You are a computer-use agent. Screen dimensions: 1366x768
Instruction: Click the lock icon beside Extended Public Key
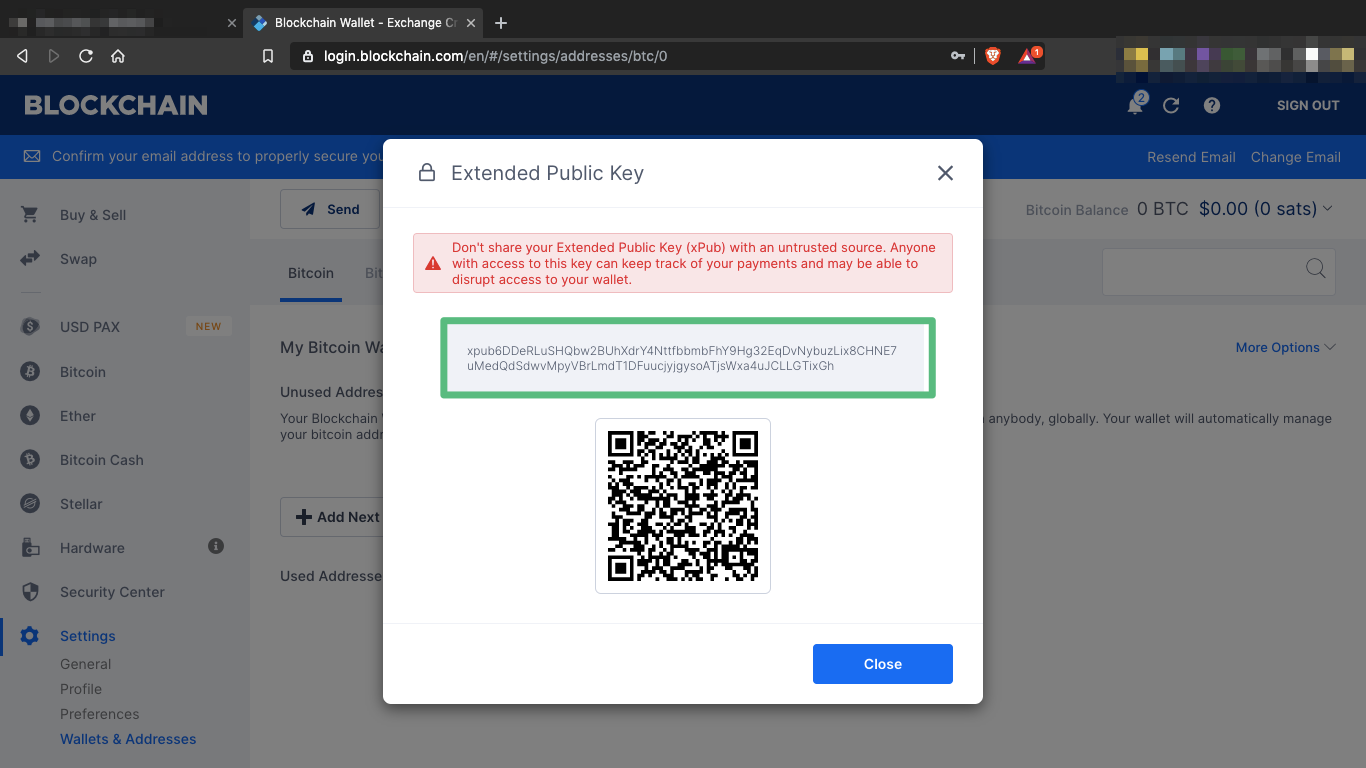pos(427,173)
